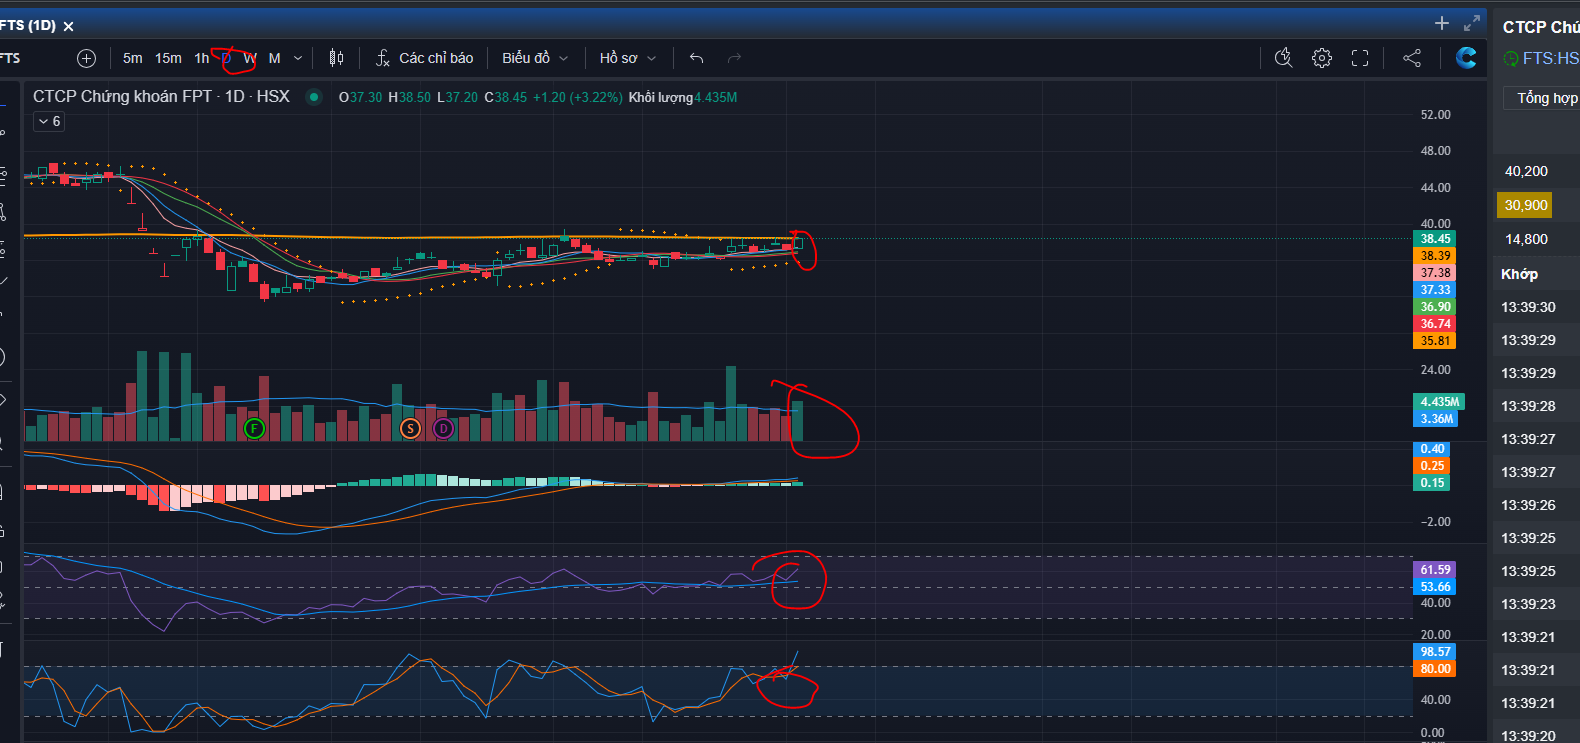This screenshot has width=1580, height=743.
Task: Click the 0.40 MACD value label
Action: pyautogui.click(x=1432, y=448)
